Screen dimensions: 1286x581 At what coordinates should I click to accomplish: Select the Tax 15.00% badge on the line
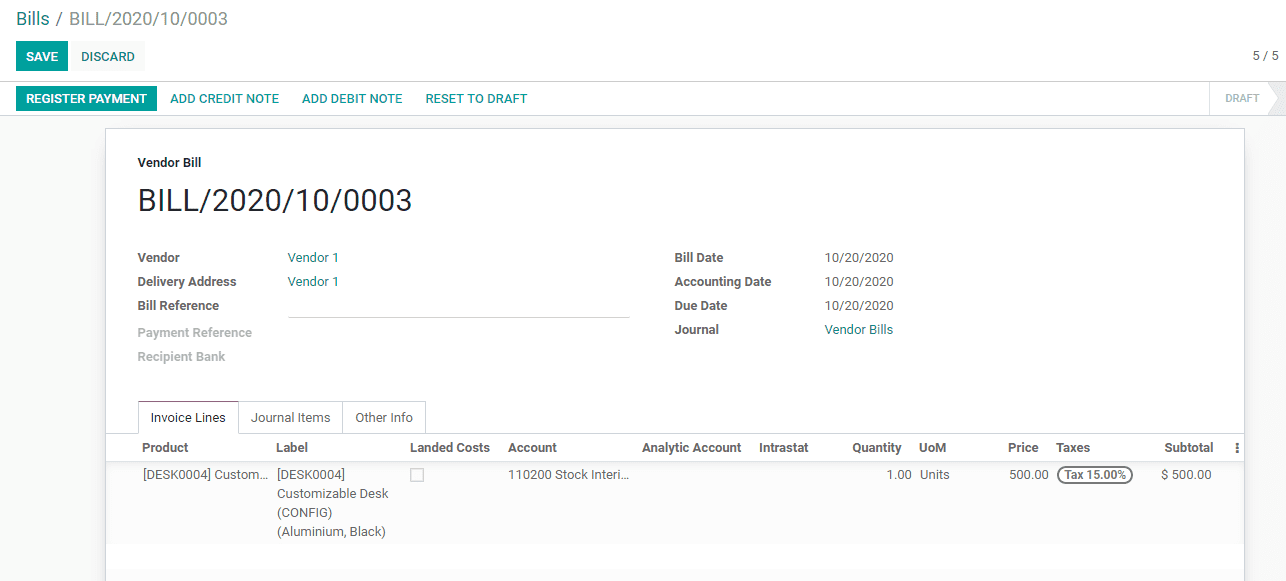[x=1094, y=474]
